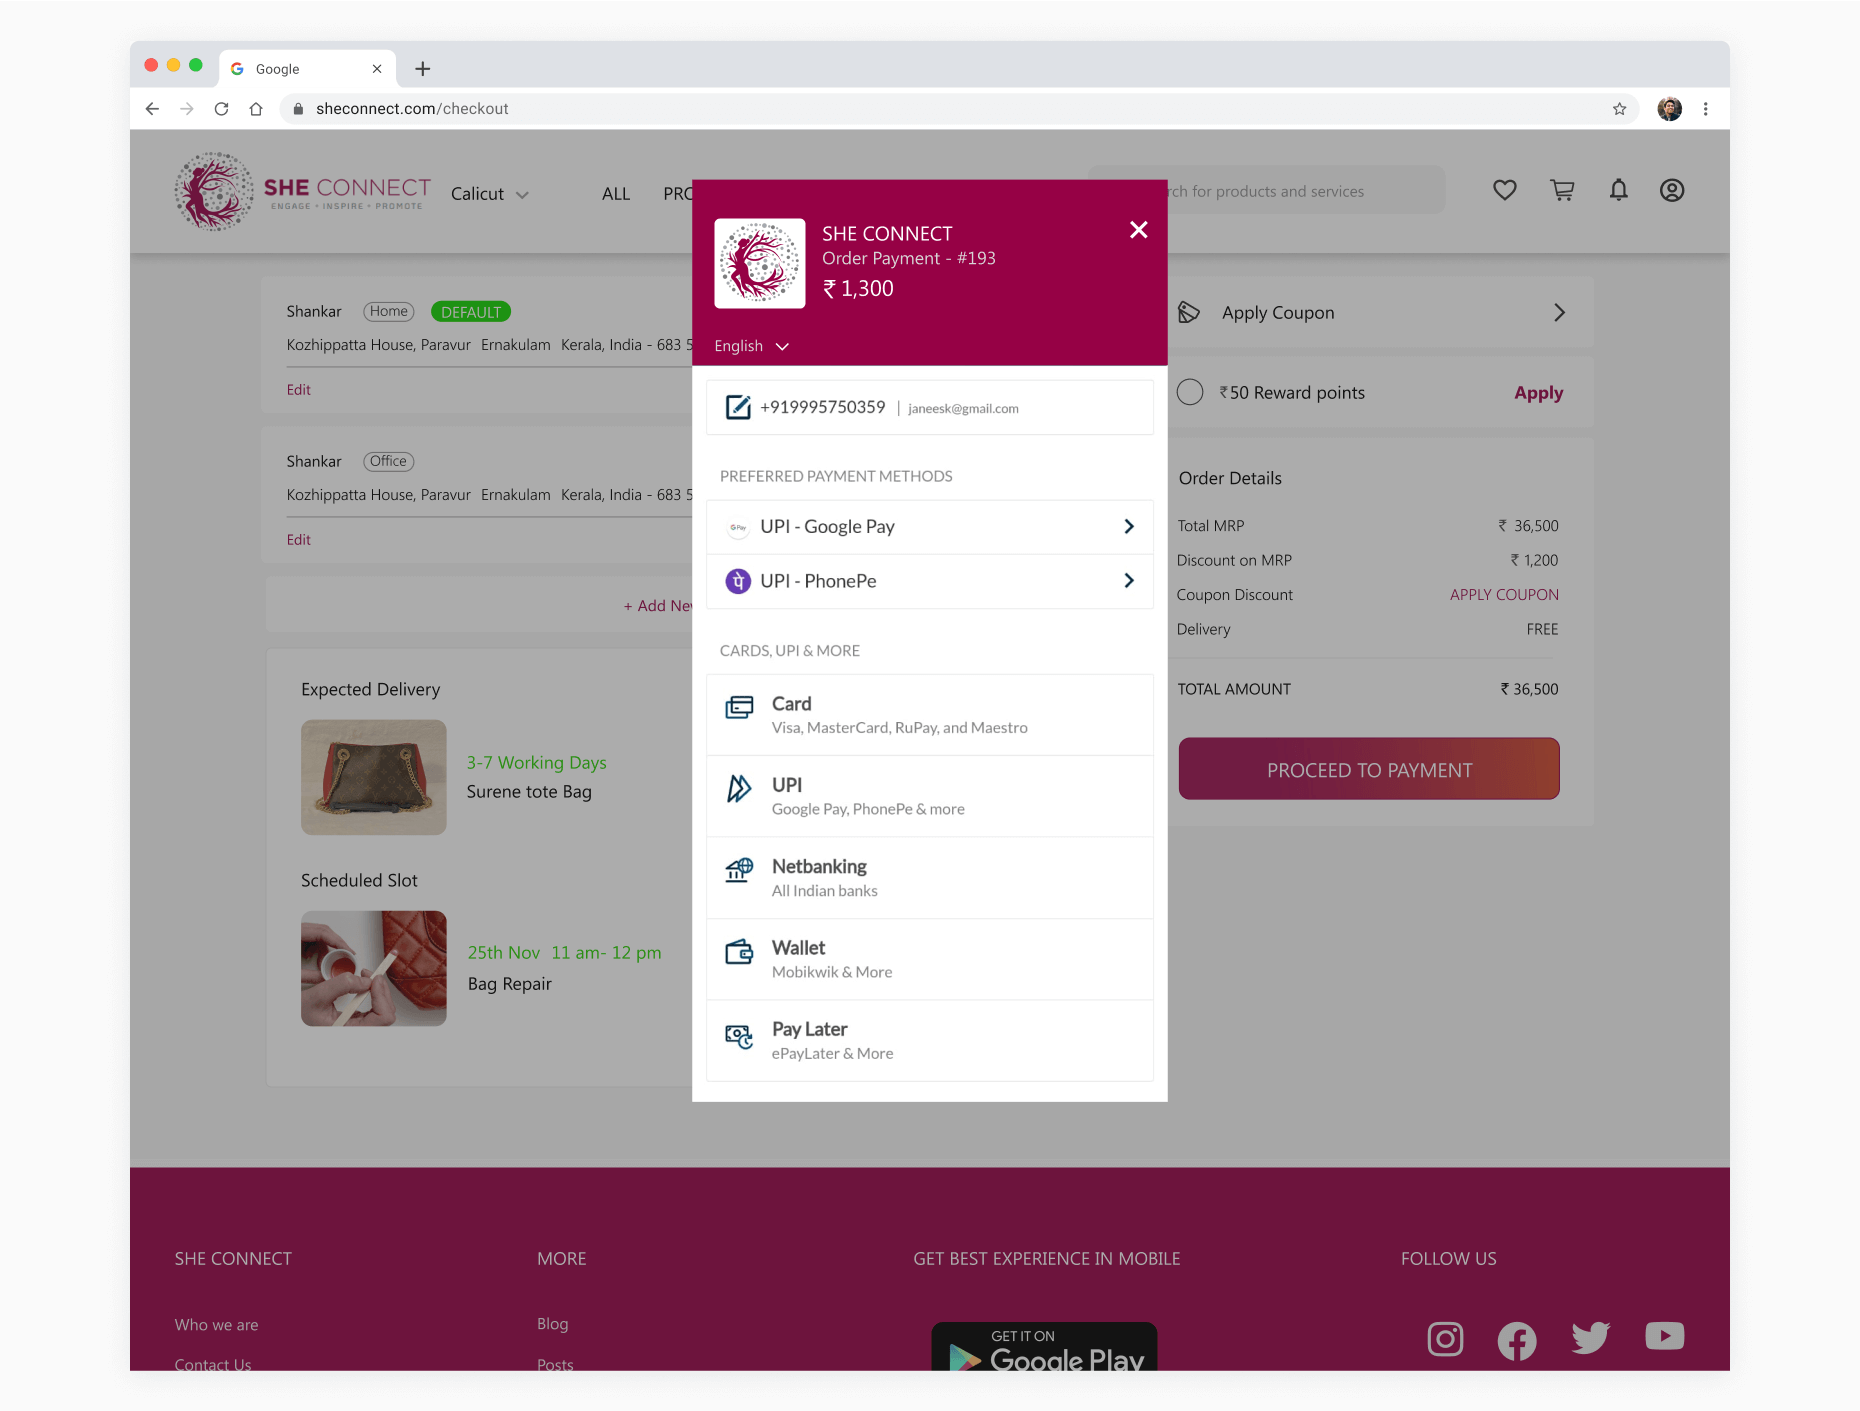Image resolution: width=1860 pixels, height=1411 pixels.
Task: Open the wishlist heart icon
Action: tap(1504, 190)
